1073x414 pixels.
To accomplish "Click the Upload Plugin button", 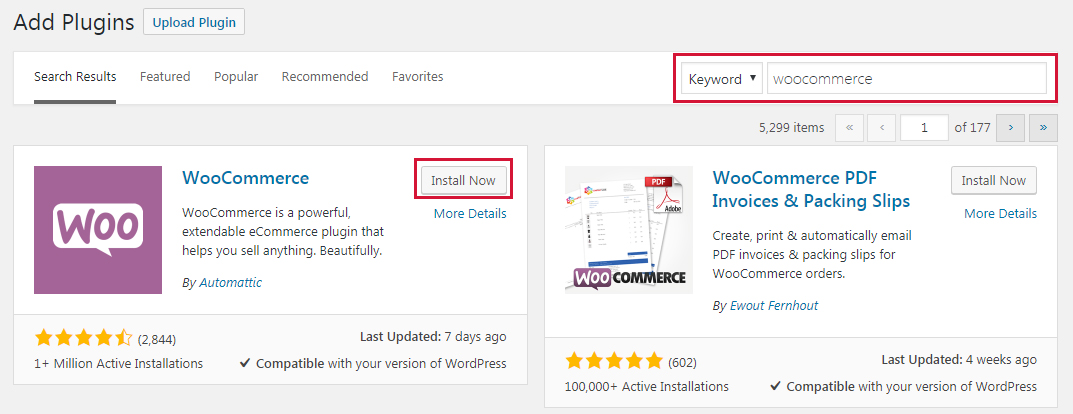I will [194, 22].
